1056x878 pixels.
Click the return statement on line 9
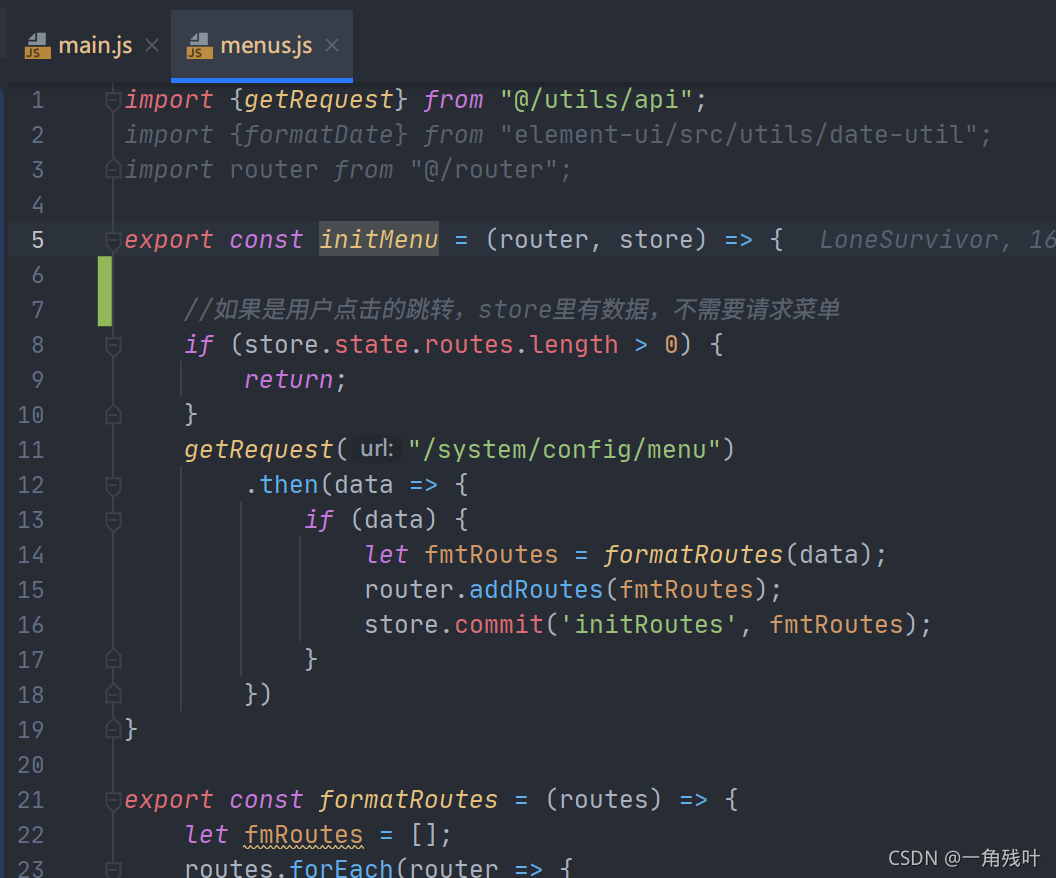click(x=288, y=380)
